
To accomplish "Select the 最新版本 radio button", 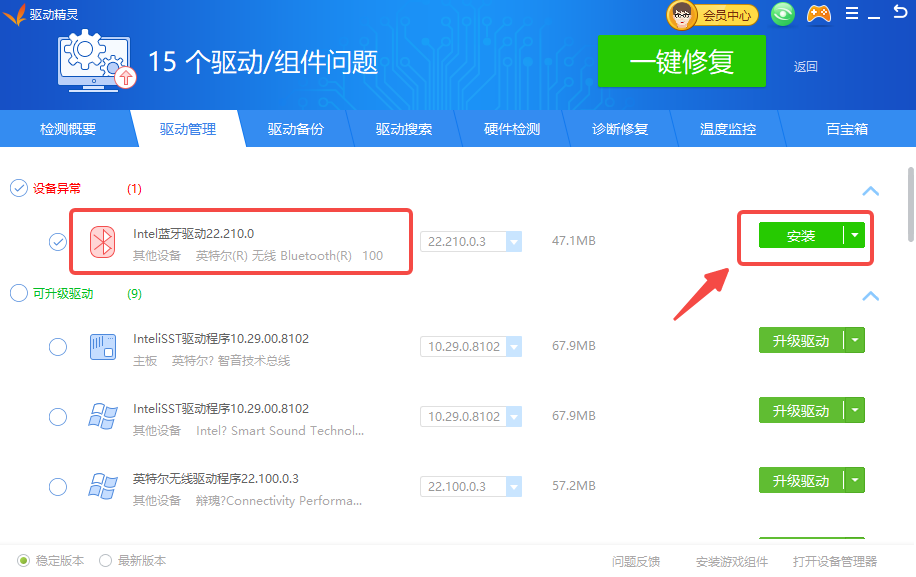I will coord(106,561).
